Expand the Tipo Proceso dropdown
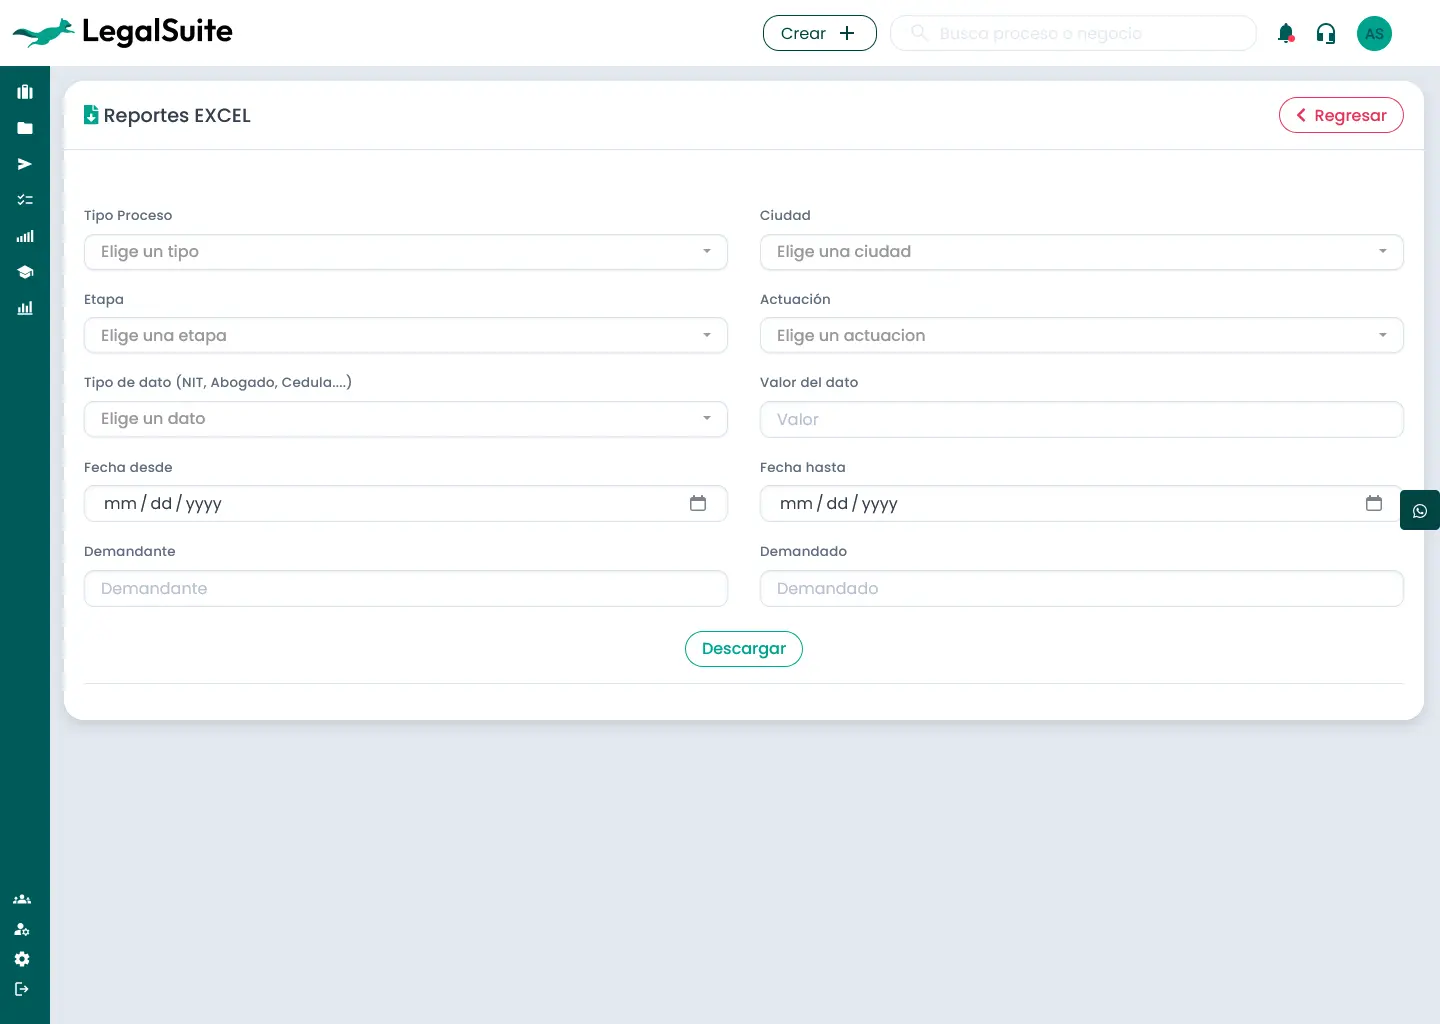Screen dimensions: 1440x1024 click(405, 252)
